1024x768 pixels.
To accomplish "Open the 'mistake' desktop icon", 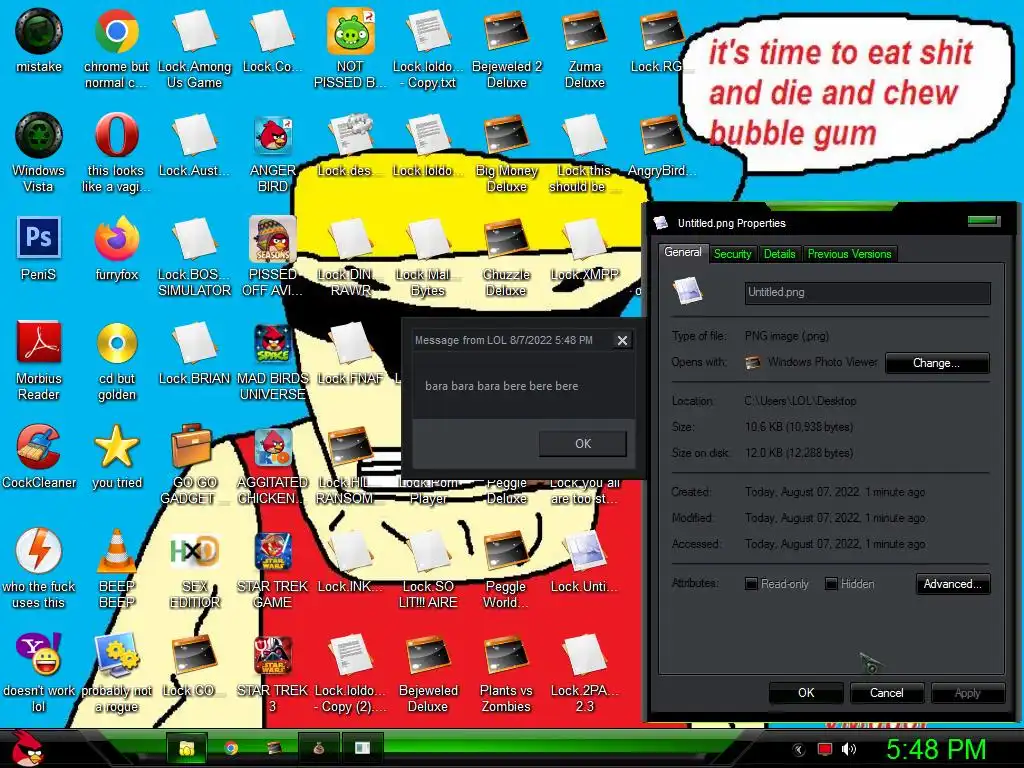I will pyautogui.click(x=39, y=31).
